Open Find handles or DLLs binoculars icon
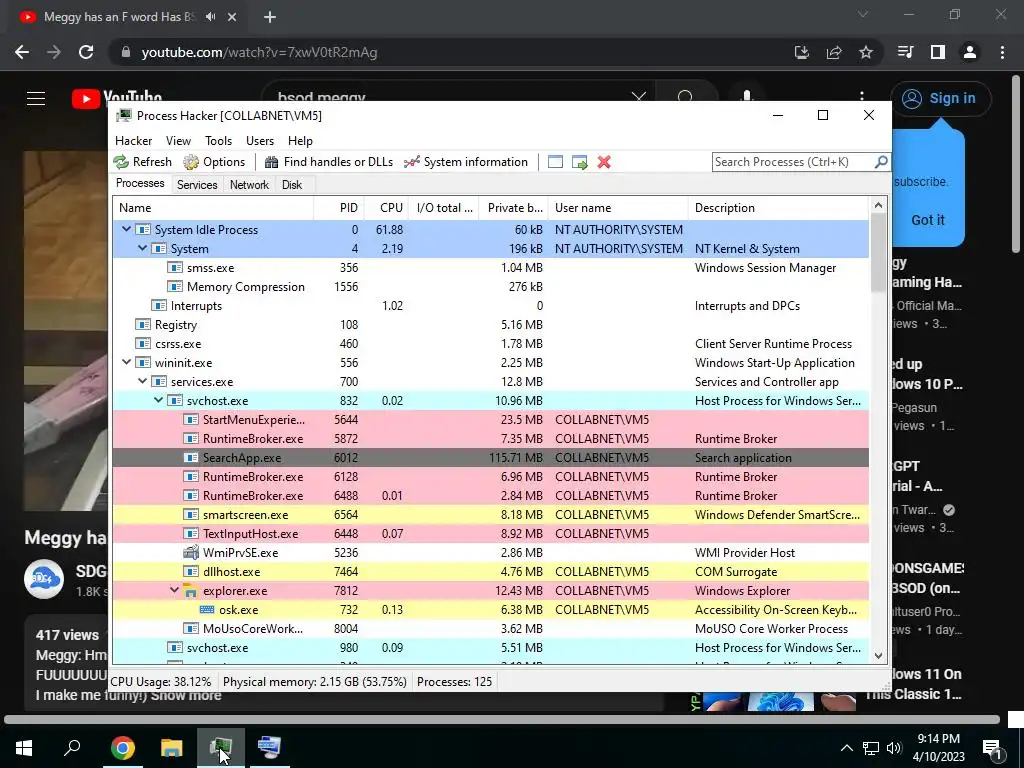The width and height of the screenshot is (1024, 768). [271, 162]
